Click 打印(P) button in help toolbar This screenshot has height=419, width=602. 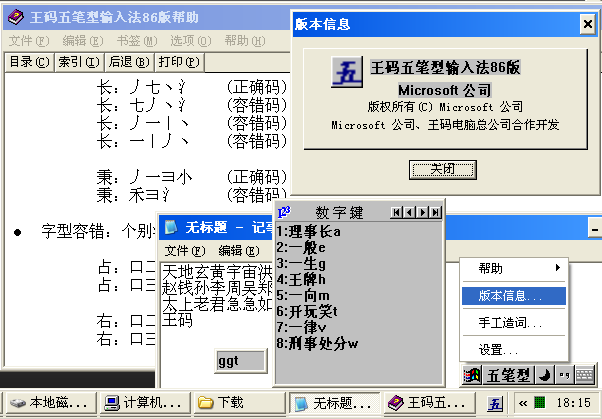(179, 62)
